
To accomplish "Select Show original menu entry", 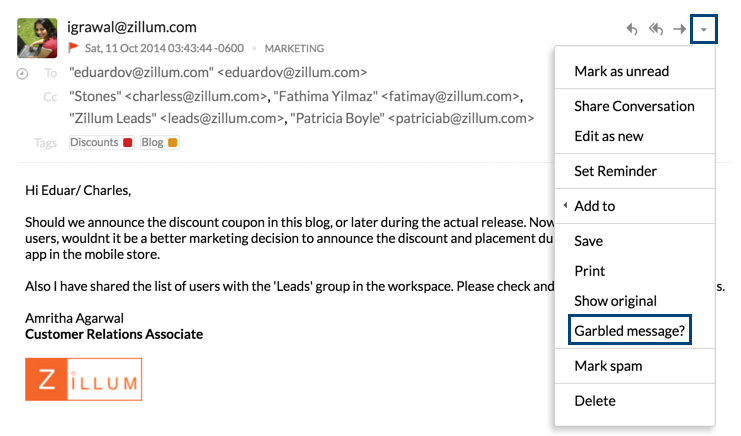I will coord(635,301).
